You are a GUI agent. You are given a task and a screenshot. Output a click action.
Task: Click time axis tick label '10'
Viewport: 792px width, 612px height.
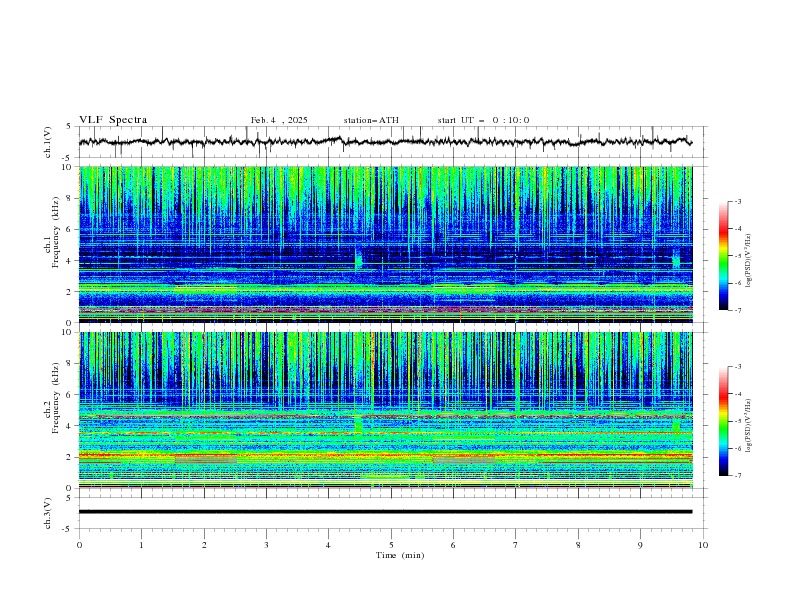703,545
